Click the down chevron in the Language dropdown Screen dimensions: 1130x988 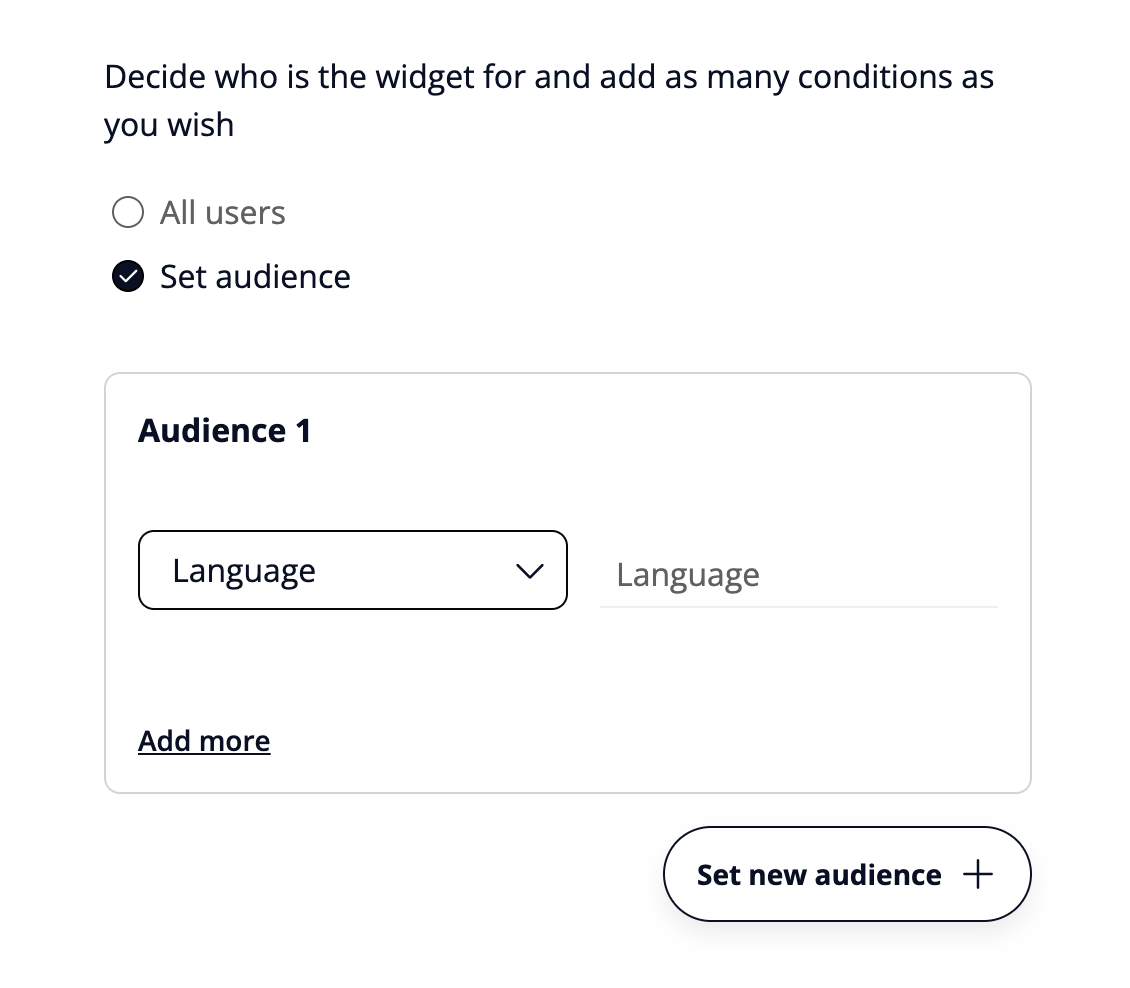(x=528, y=571)
